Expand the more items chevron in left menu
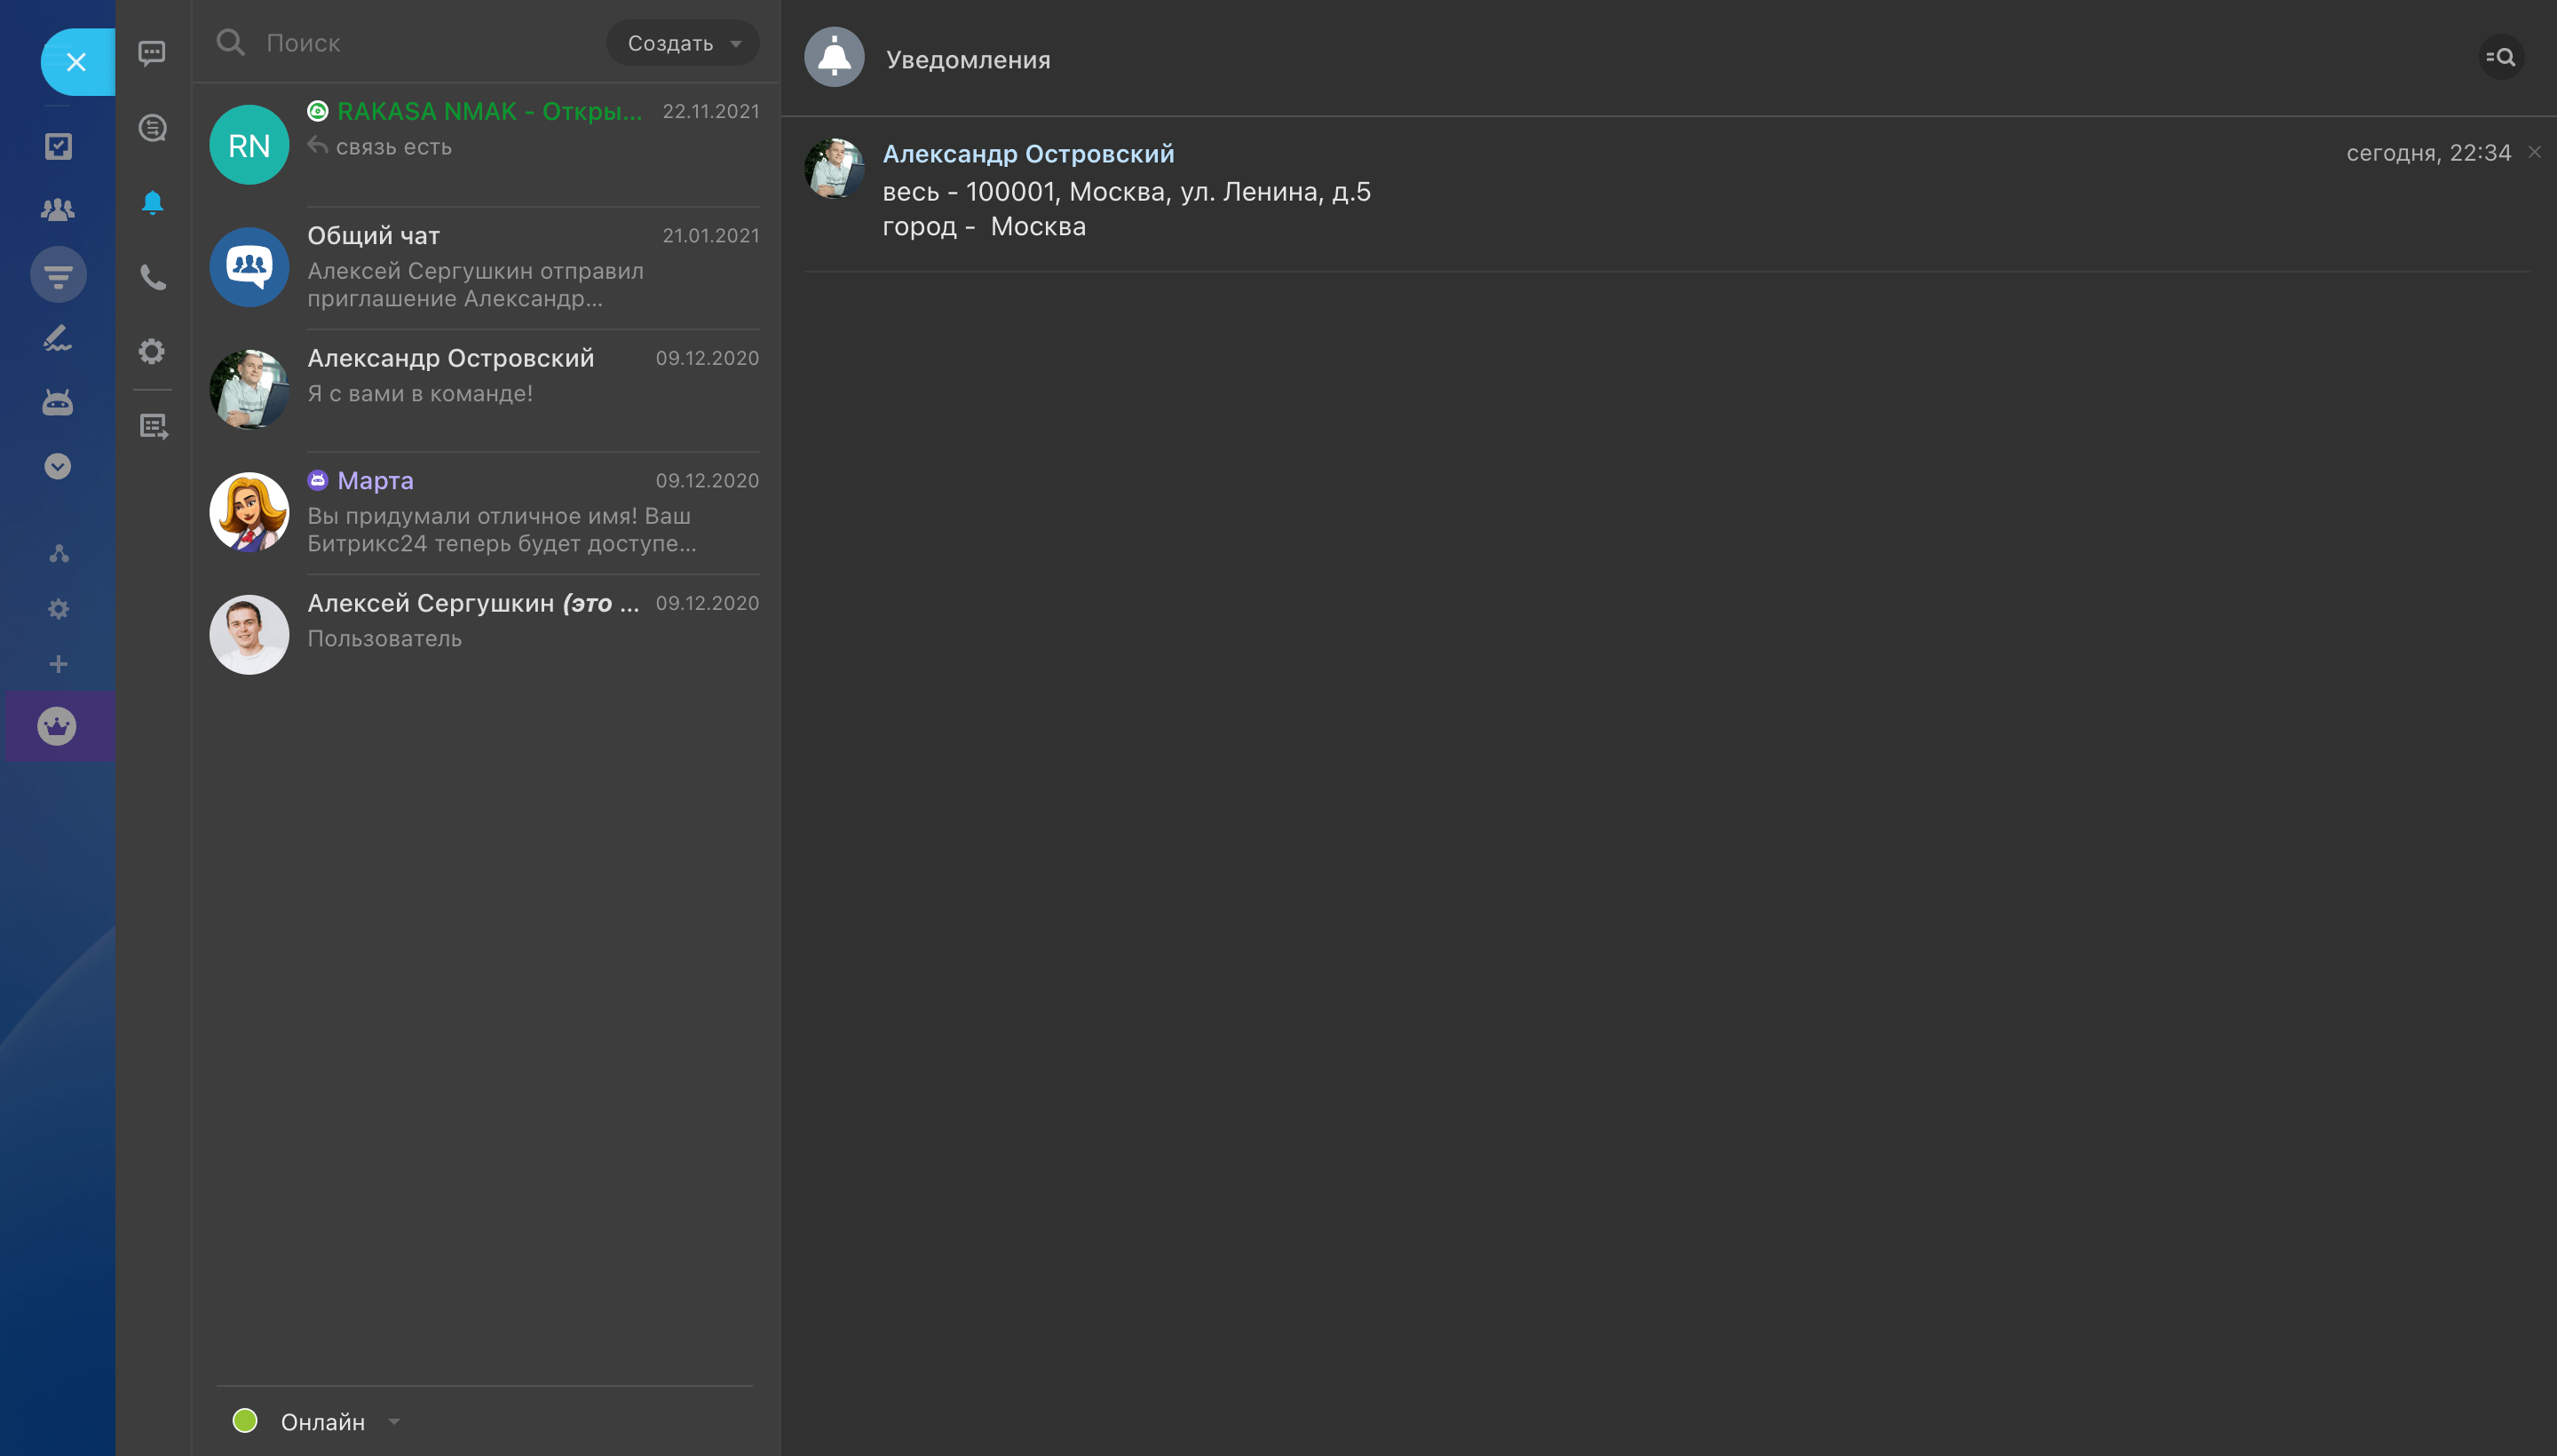This screenshot has width=2557, height=1456. (58, 466)
